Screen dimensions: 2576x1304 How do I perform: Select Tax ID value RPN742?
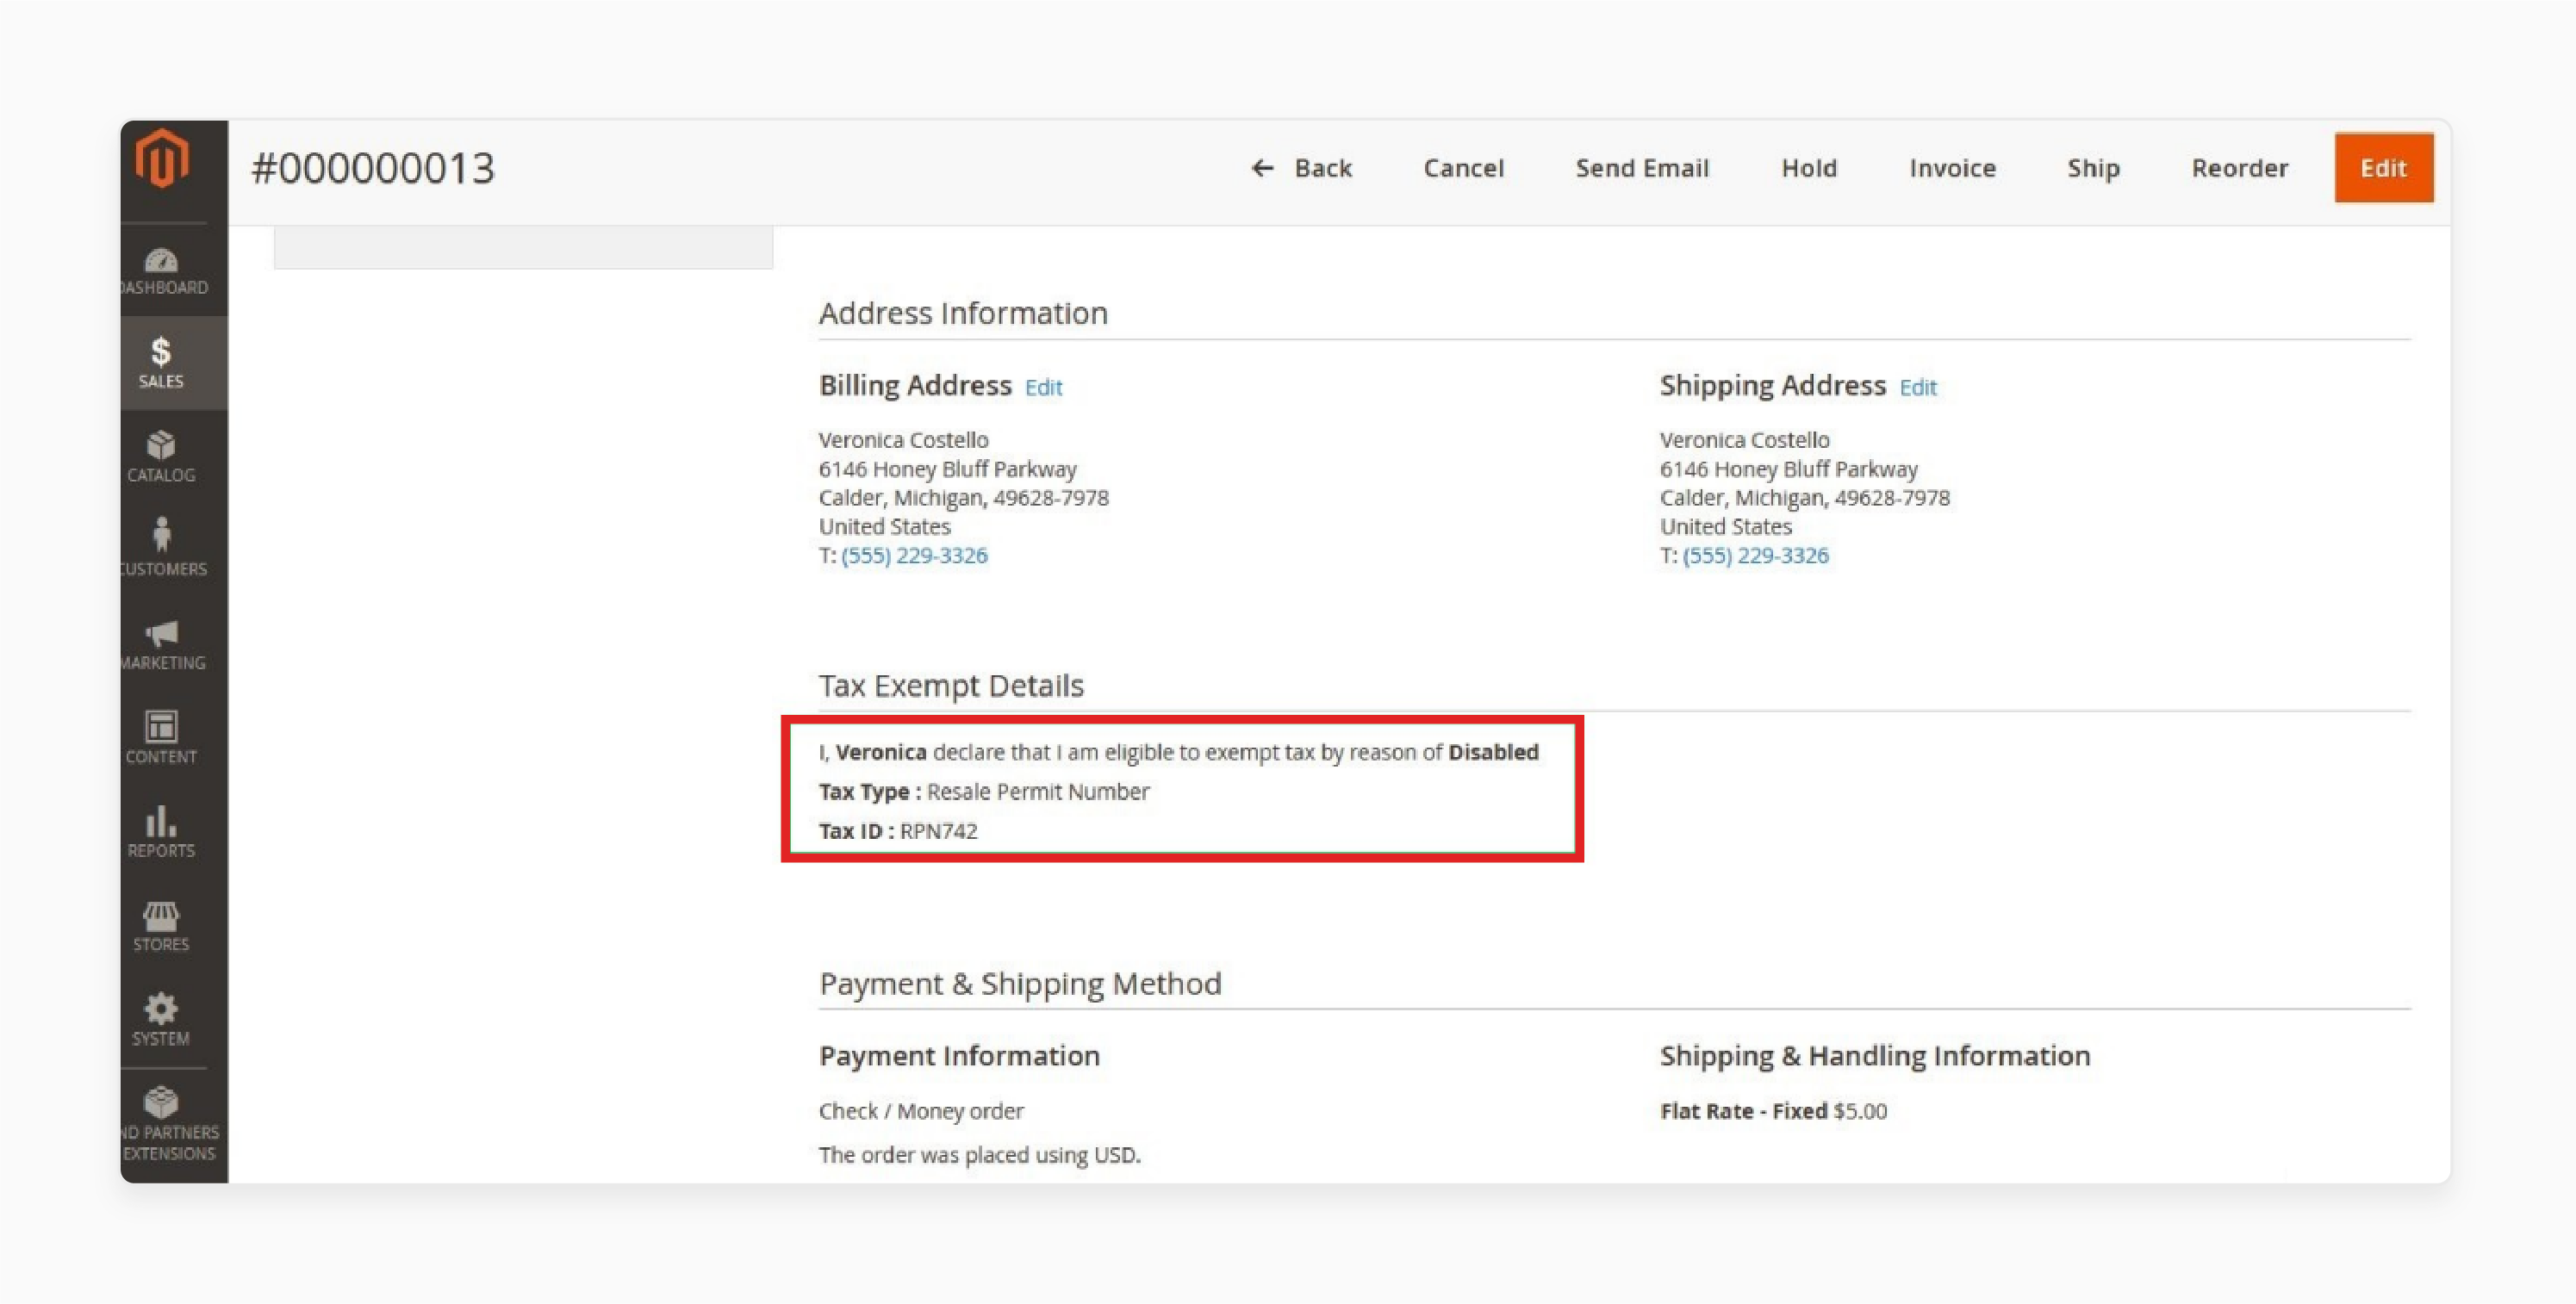click(938, 831)
